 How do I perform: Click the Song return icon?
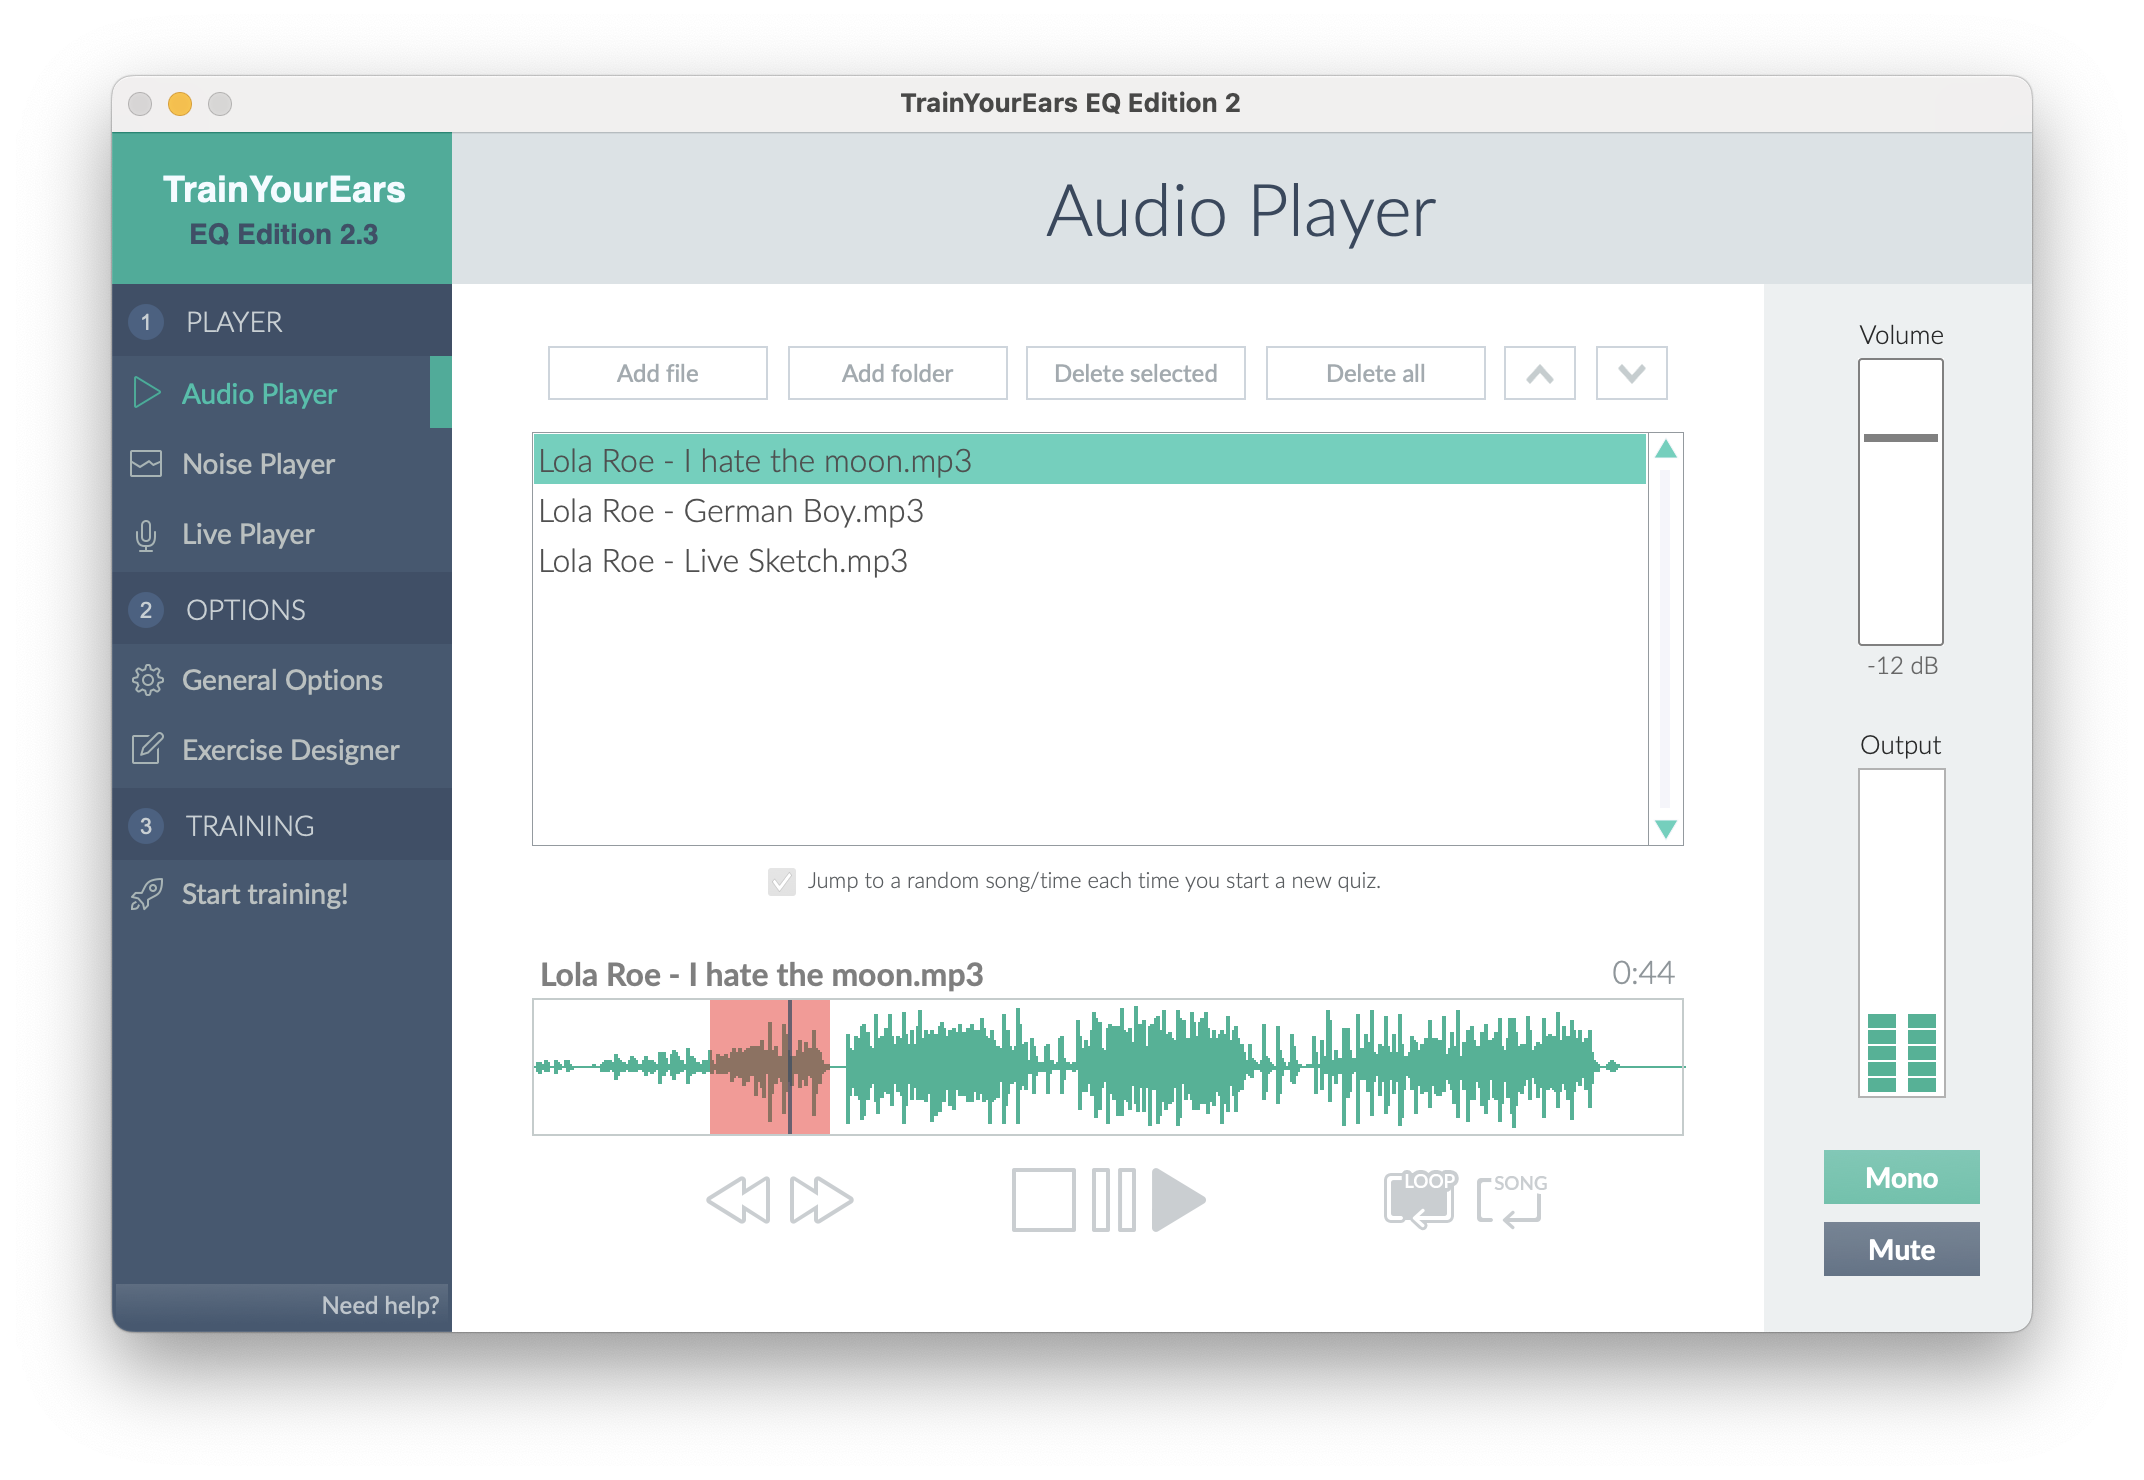point(1506,1199)
